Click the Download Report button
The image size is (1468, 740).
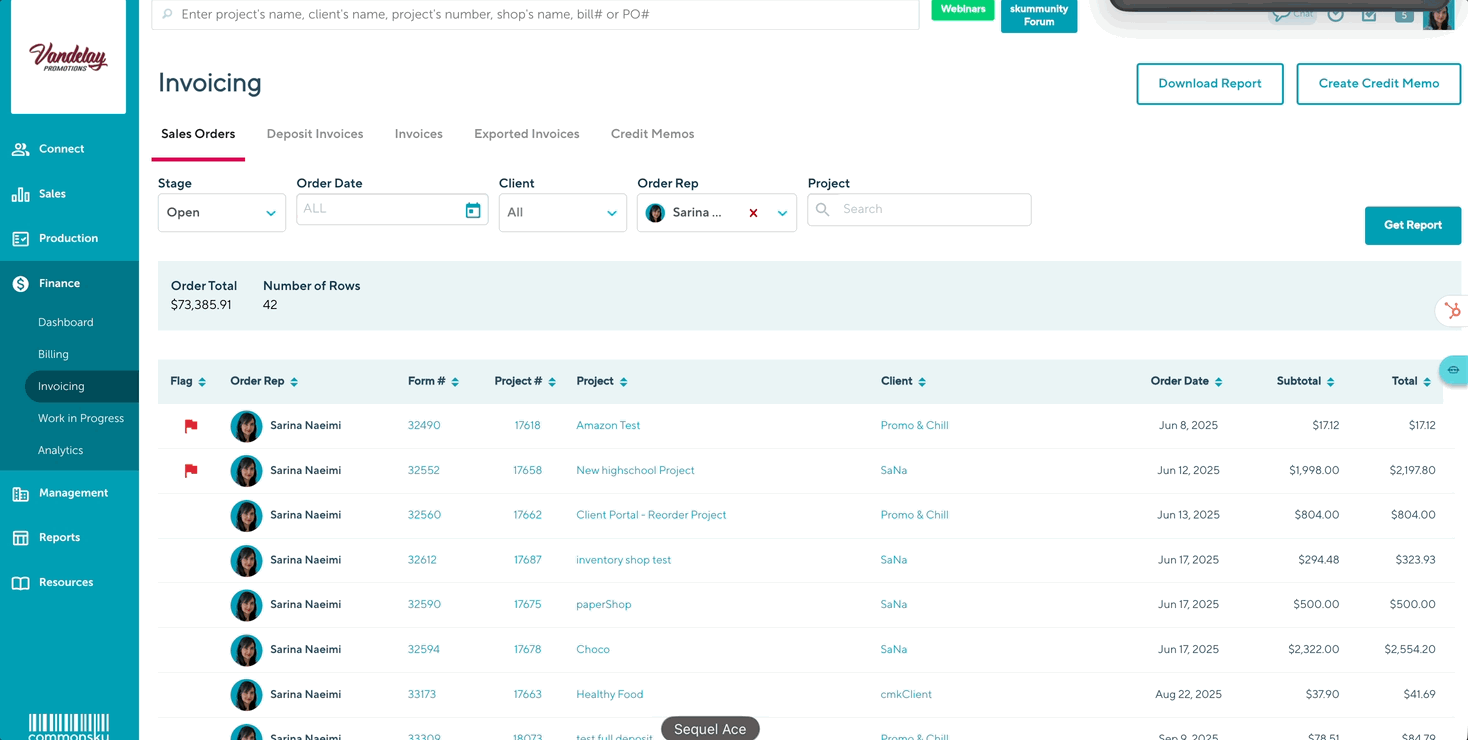(x=1210, y=84)
